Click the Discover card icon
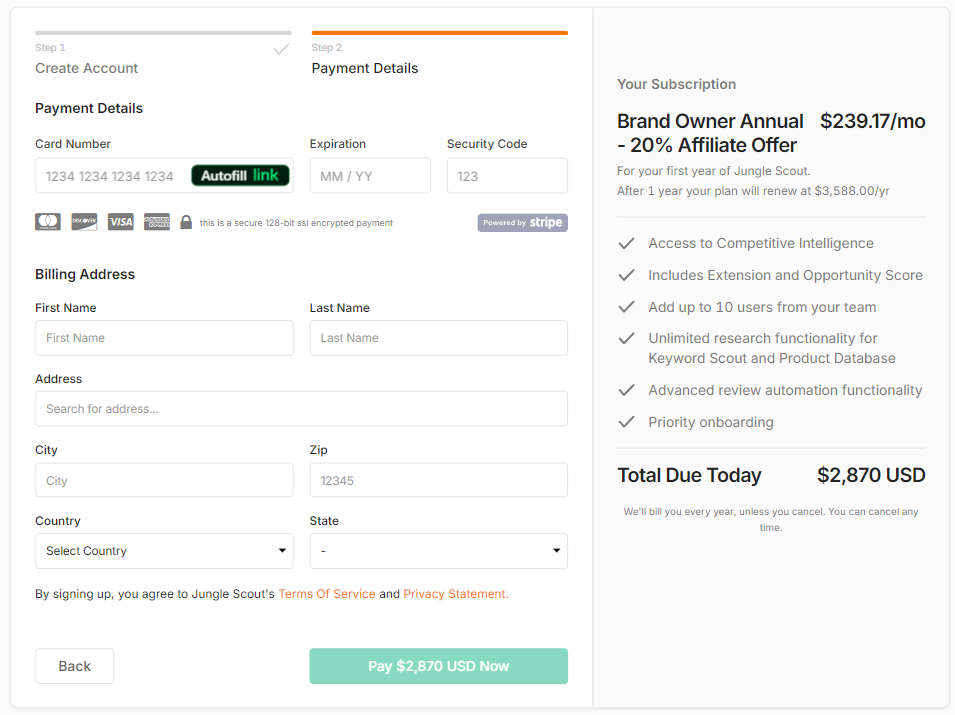The width and height of the screenshot is (955, 715). [84, 222]
